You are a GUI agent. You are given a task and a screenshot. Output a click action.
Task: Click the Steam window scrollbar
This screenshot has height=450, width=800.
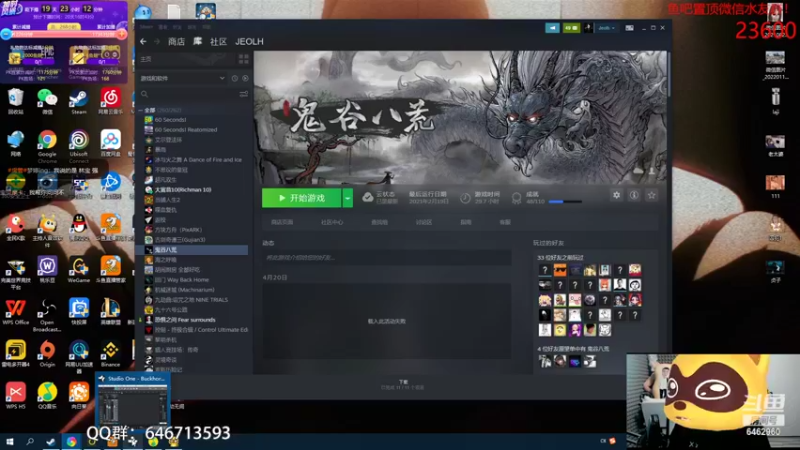coord(668,76)
